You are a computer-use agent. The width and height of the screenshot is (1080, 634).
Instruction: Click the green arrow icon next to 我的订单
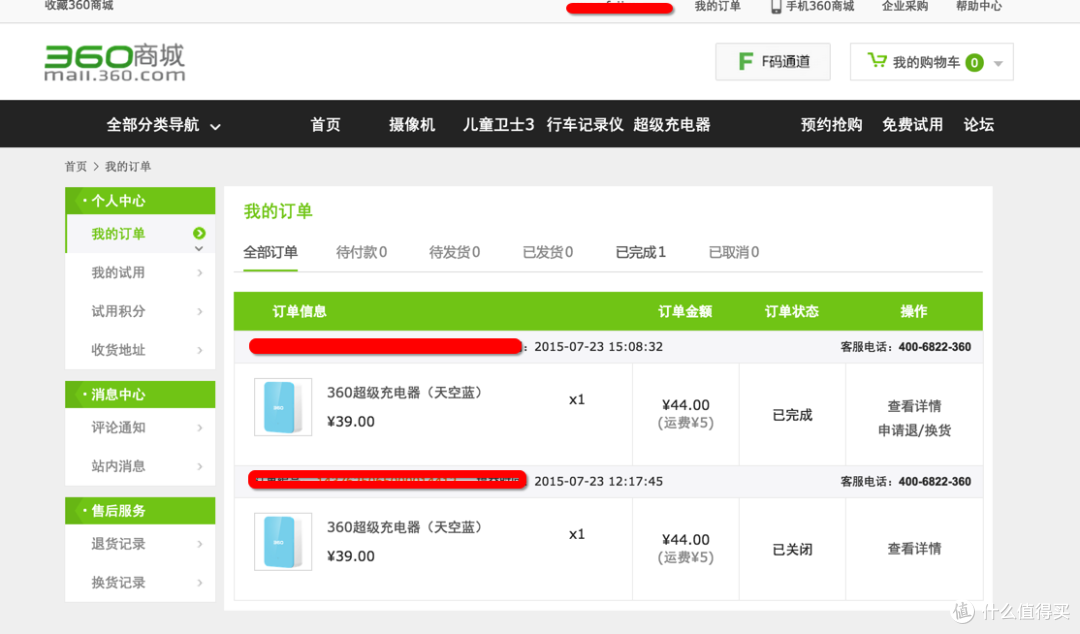199,234
